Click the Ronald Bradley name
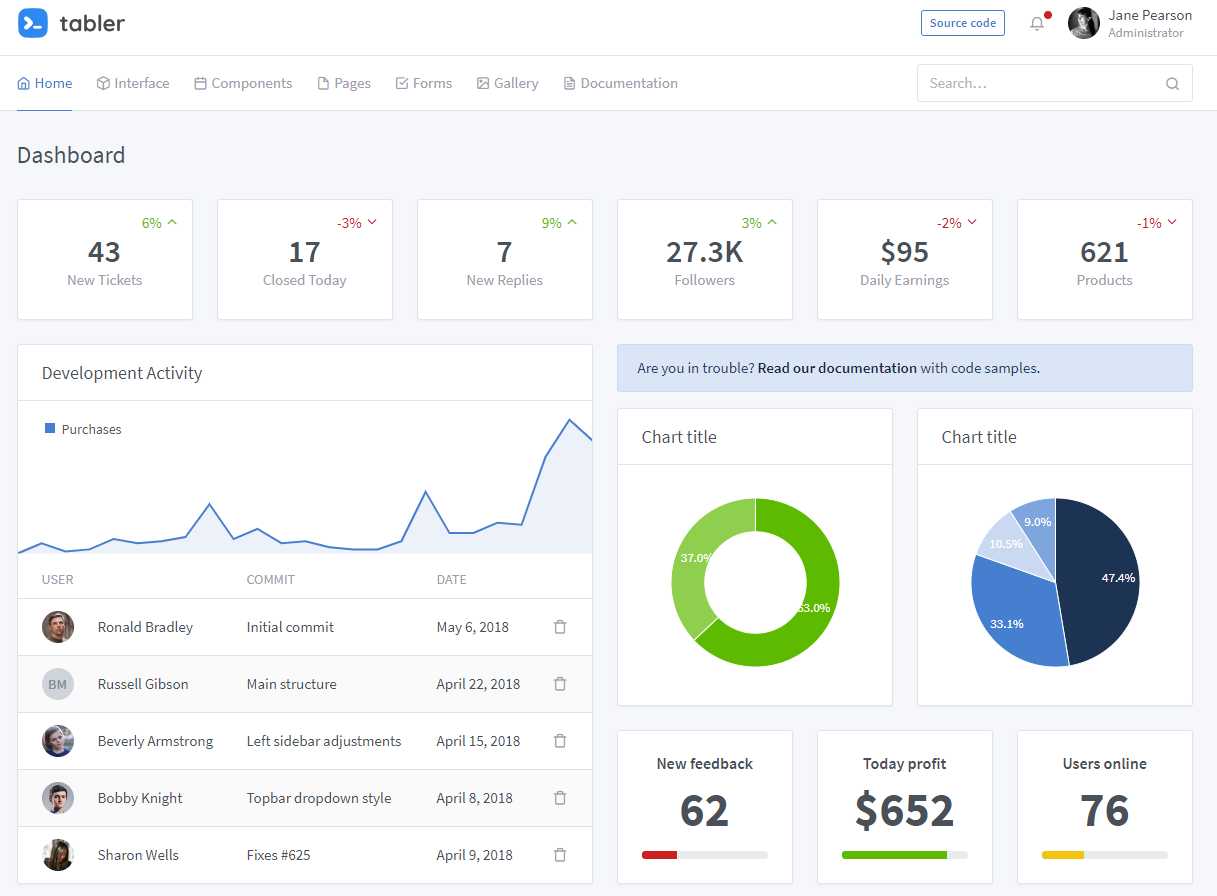 click(x=145, y=627)
